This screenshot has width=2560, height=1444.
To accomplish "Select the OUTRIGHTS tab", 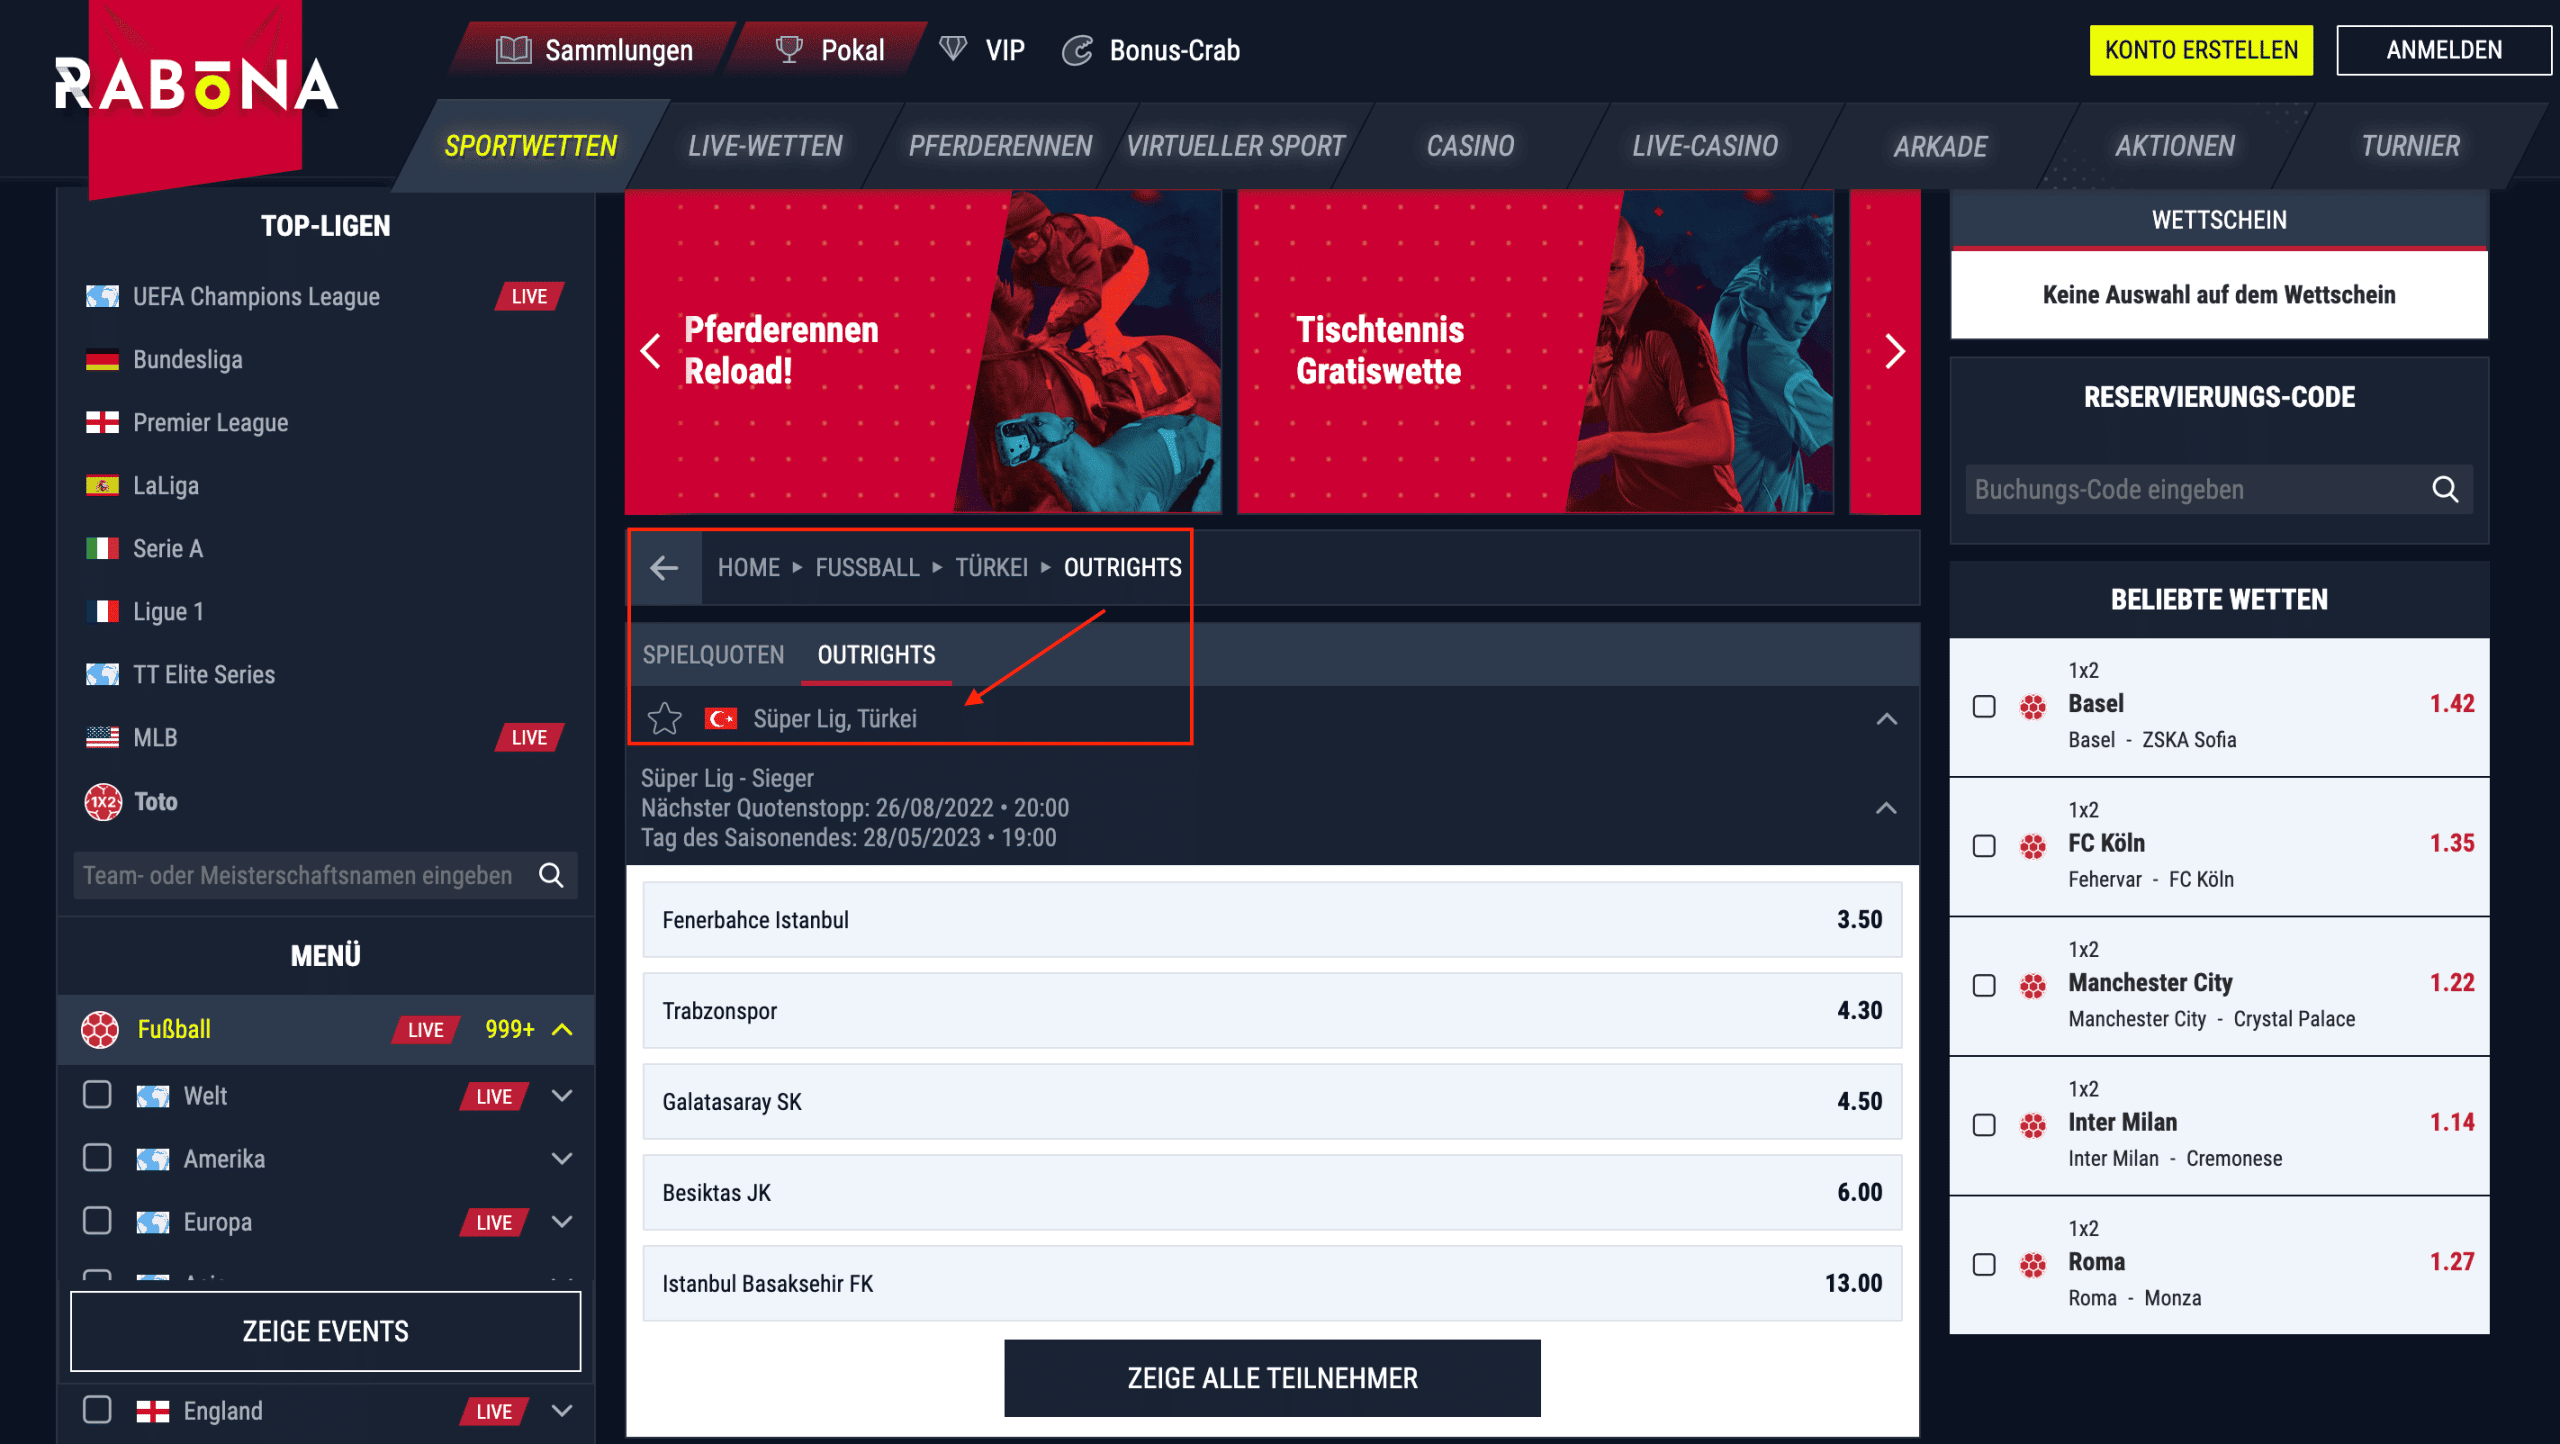I will point(876,654).
